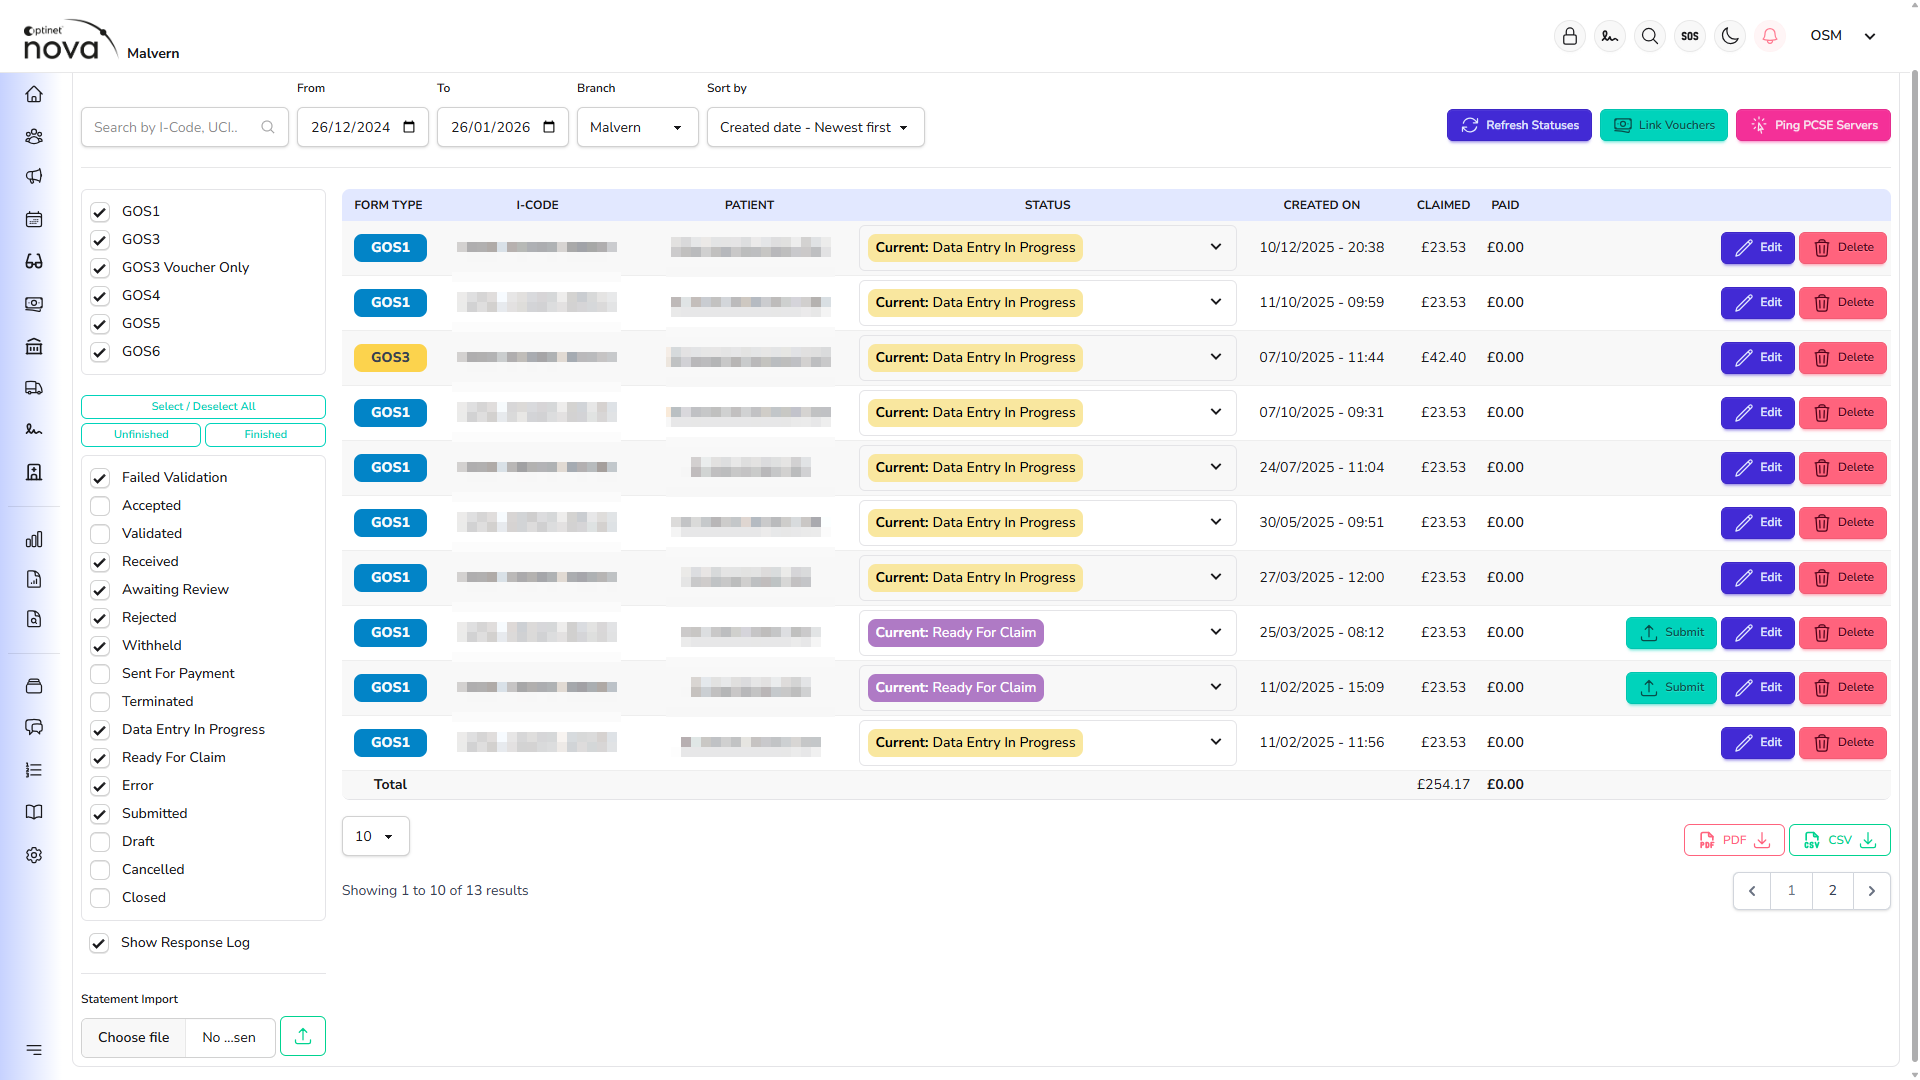Click the lock icon in top bar
1920x1080 pixels.
coord(1570,36)
